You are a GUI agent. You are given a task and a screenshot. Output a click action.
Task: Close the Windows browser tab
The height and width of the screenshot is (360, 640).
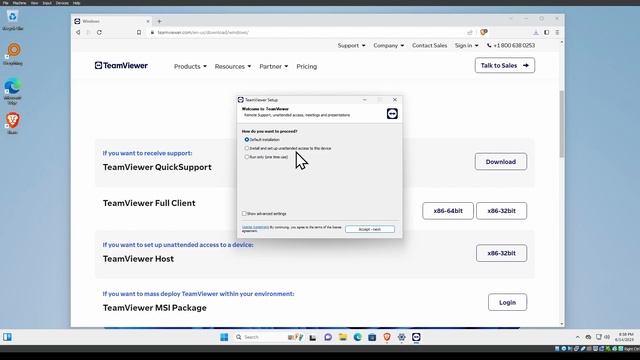click(x=148, y=21)
